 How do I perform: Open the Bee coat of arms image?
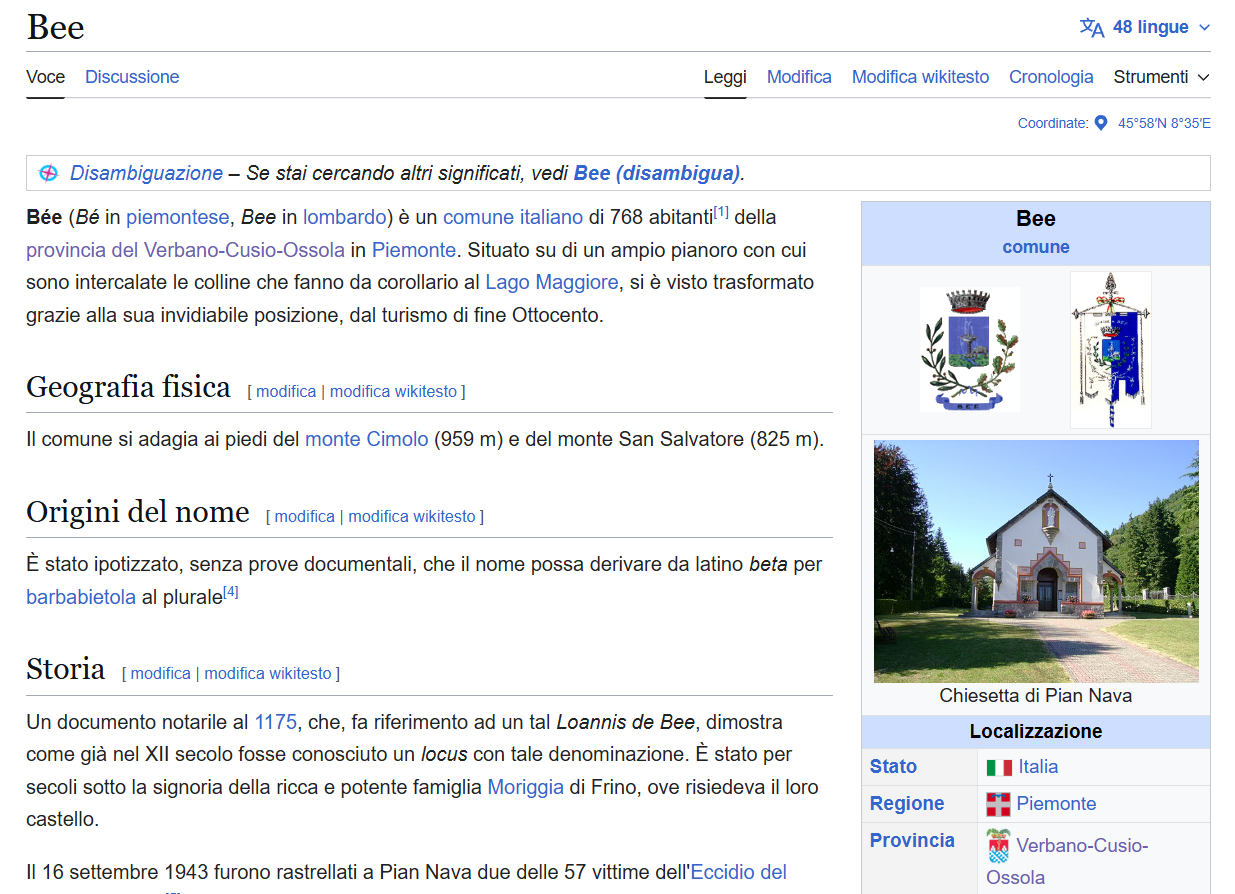[970, 348]
